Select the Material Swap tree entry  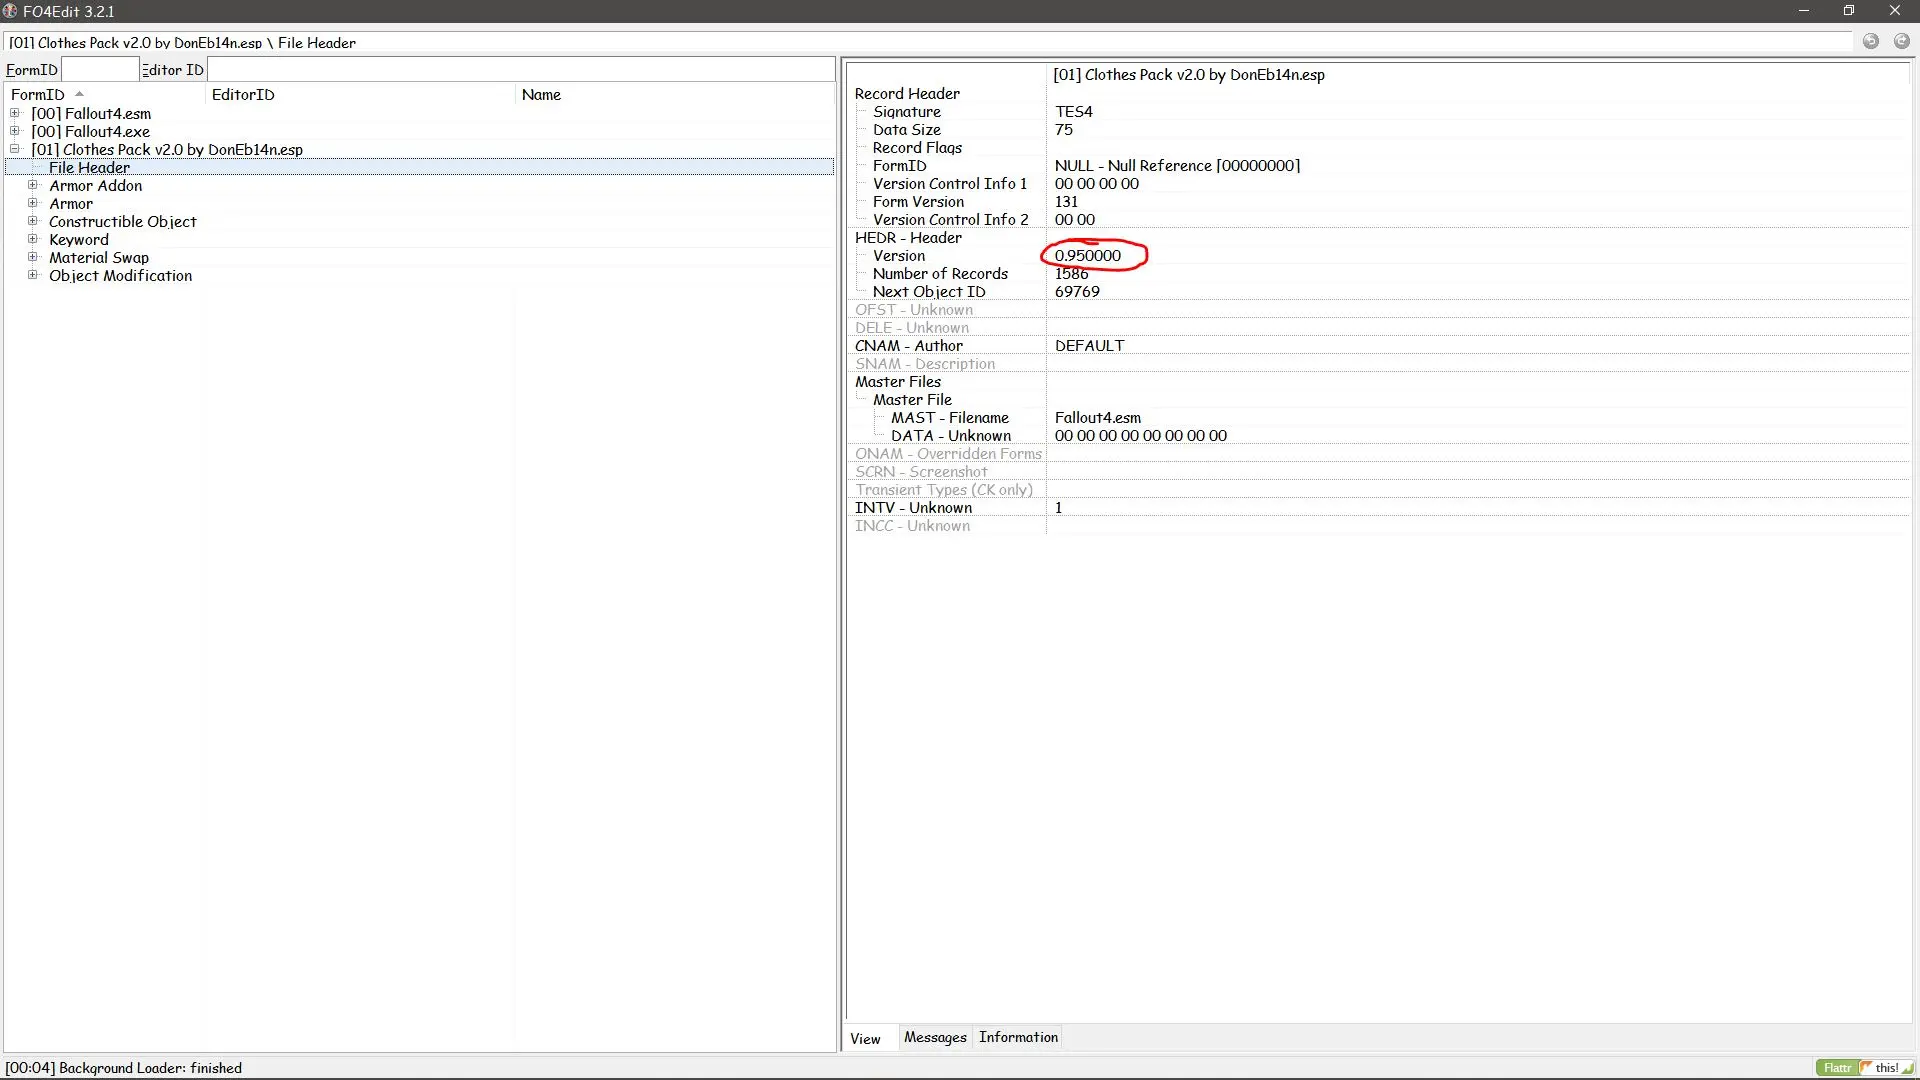pos(99,257)
